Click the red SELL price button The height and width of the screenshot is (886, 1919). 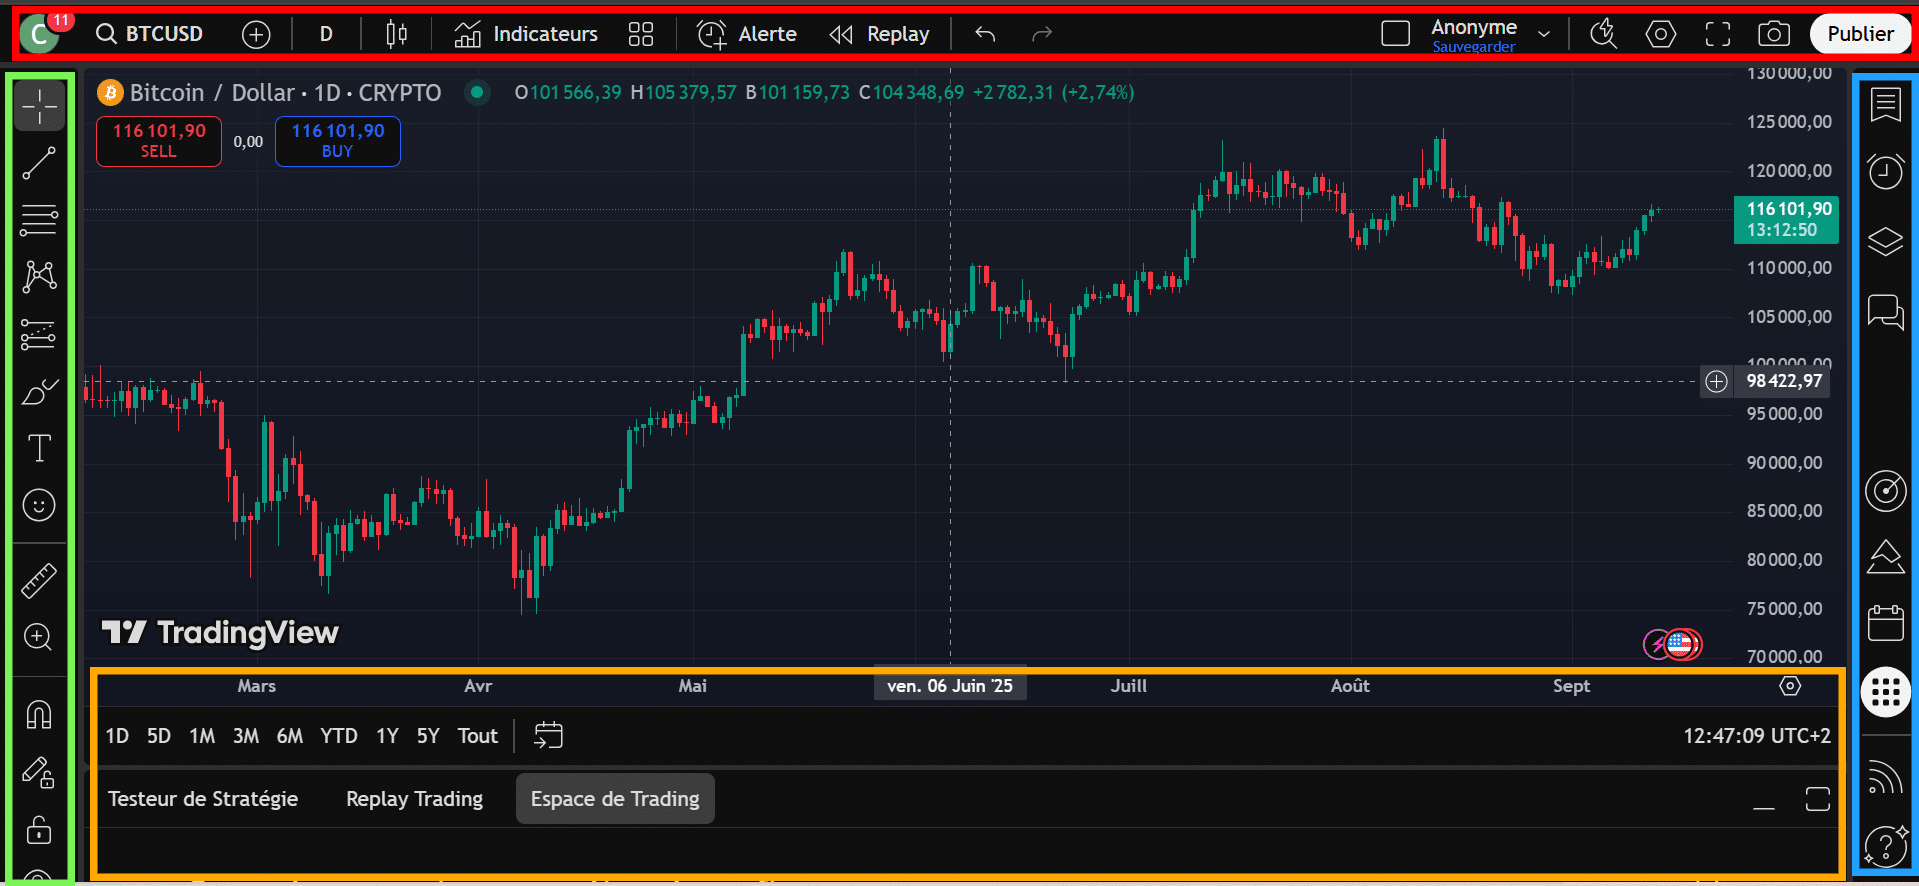point(159,141)
